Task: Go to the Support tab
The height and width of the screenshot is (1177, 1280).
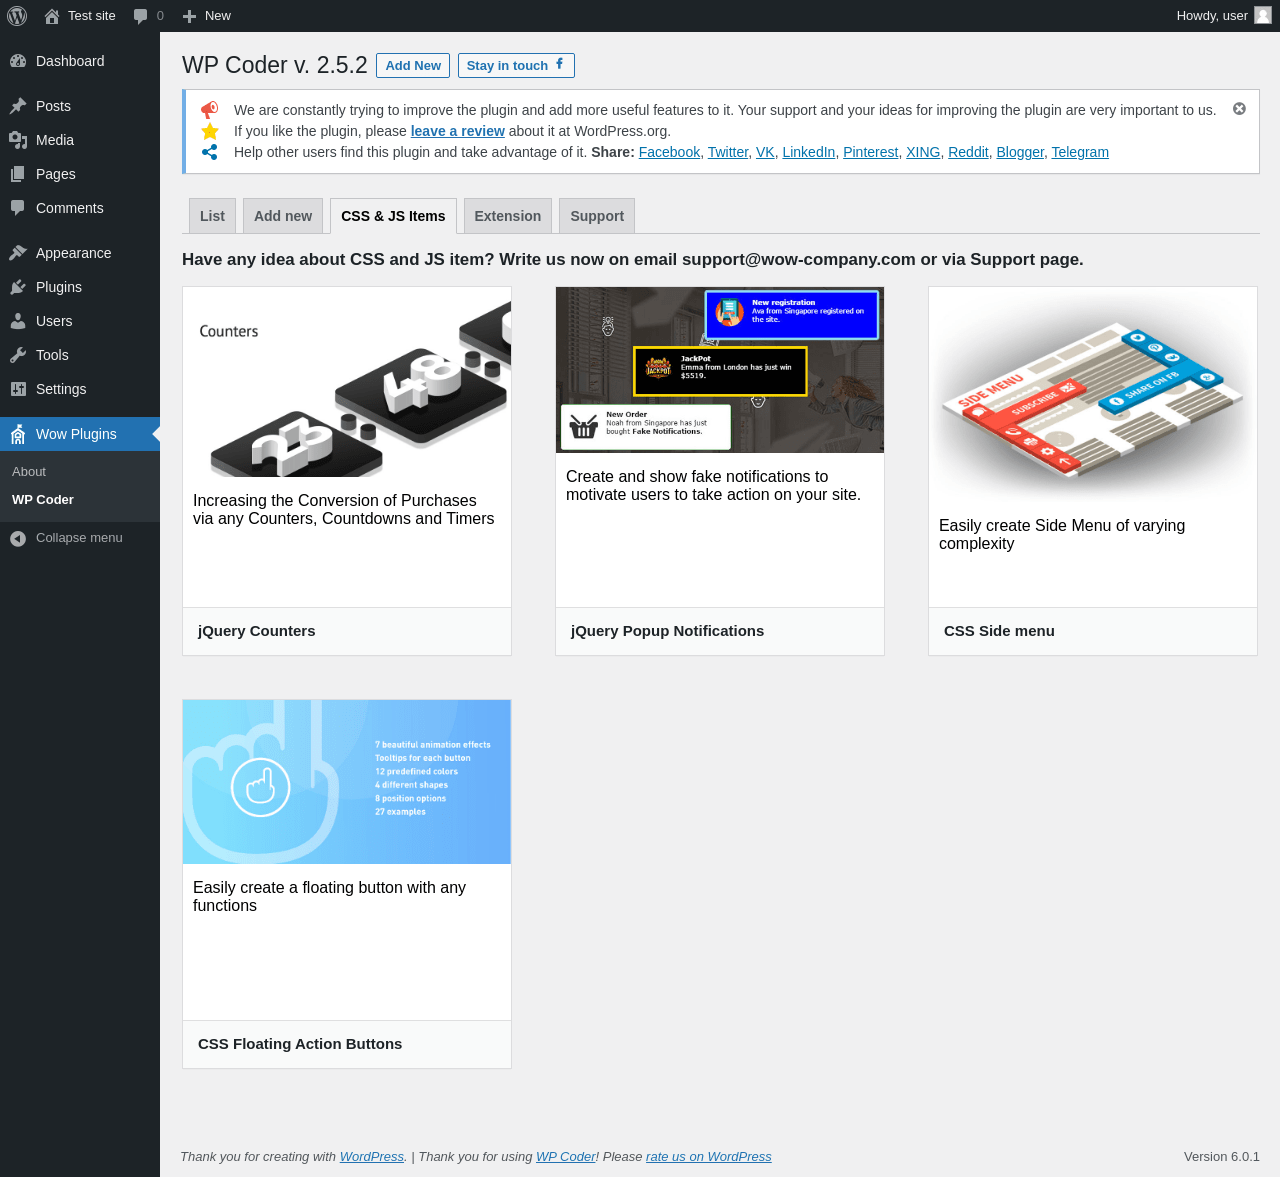Action: (597, 216)
